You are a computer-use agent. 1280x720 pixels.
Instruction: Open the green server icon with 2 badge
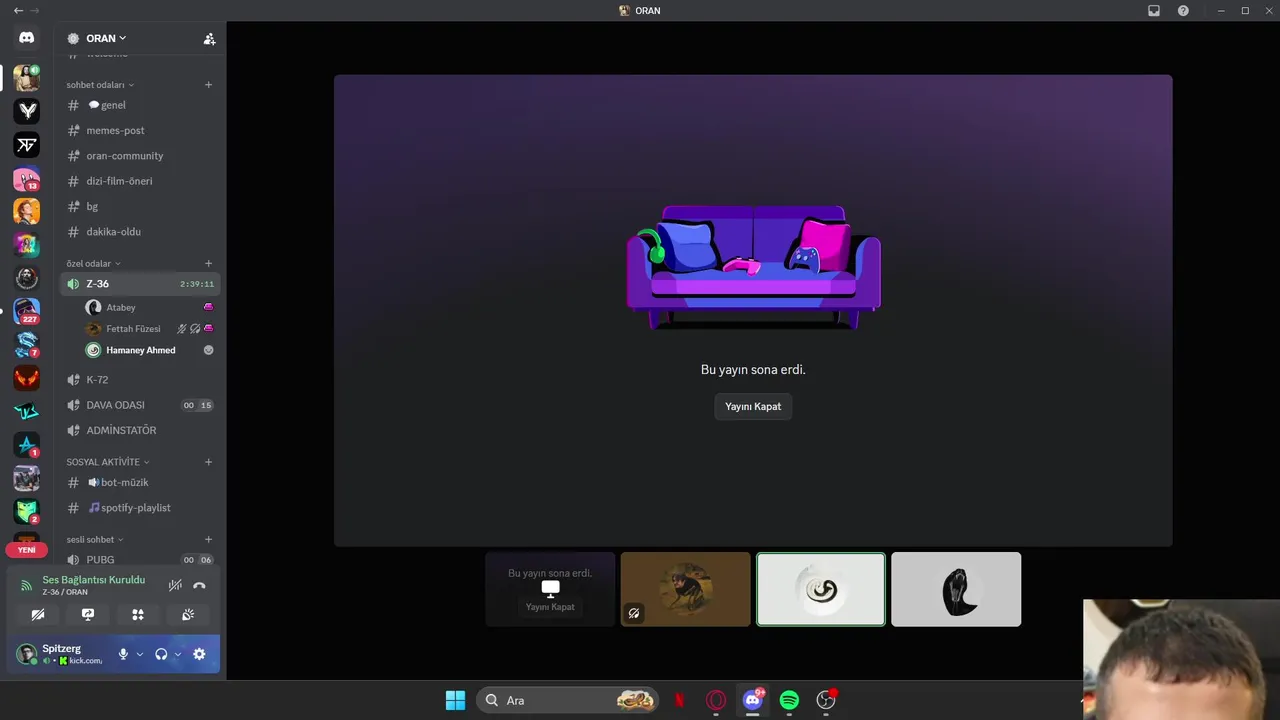click(x=27, y=511)
